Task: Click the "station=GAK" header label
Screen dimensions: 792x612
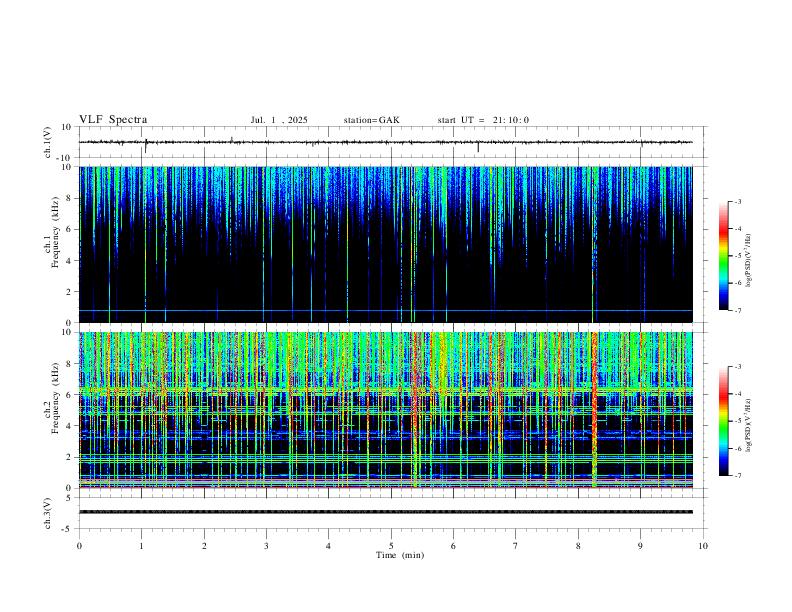Action: click(x=371, y=120)
